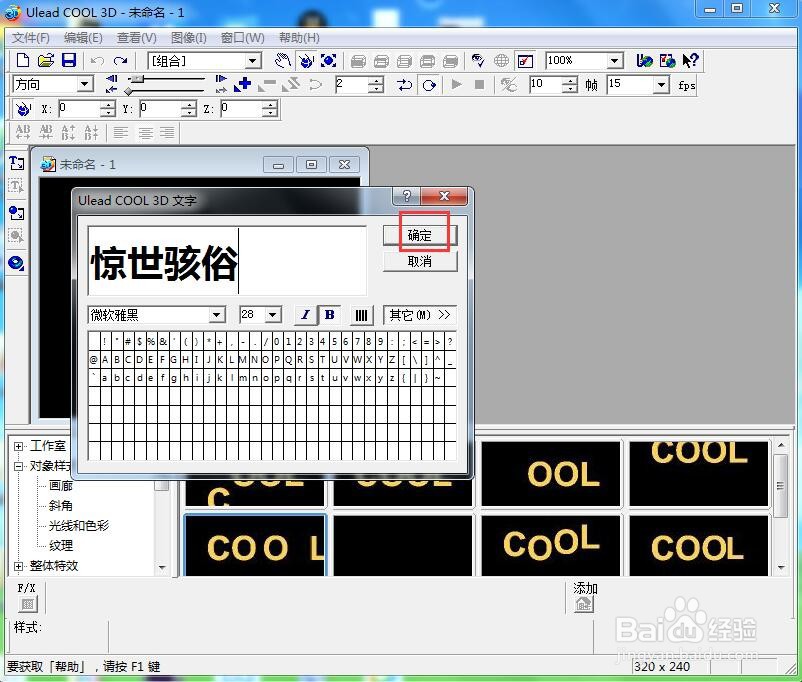This screenshot has width=802, height=682.
Task: Click the Undo arrow icon
Action: click(97, 61)
